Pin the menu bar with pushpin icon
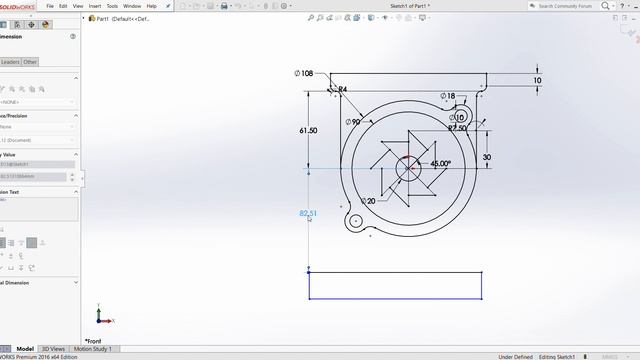 click(x=168, y=6)
